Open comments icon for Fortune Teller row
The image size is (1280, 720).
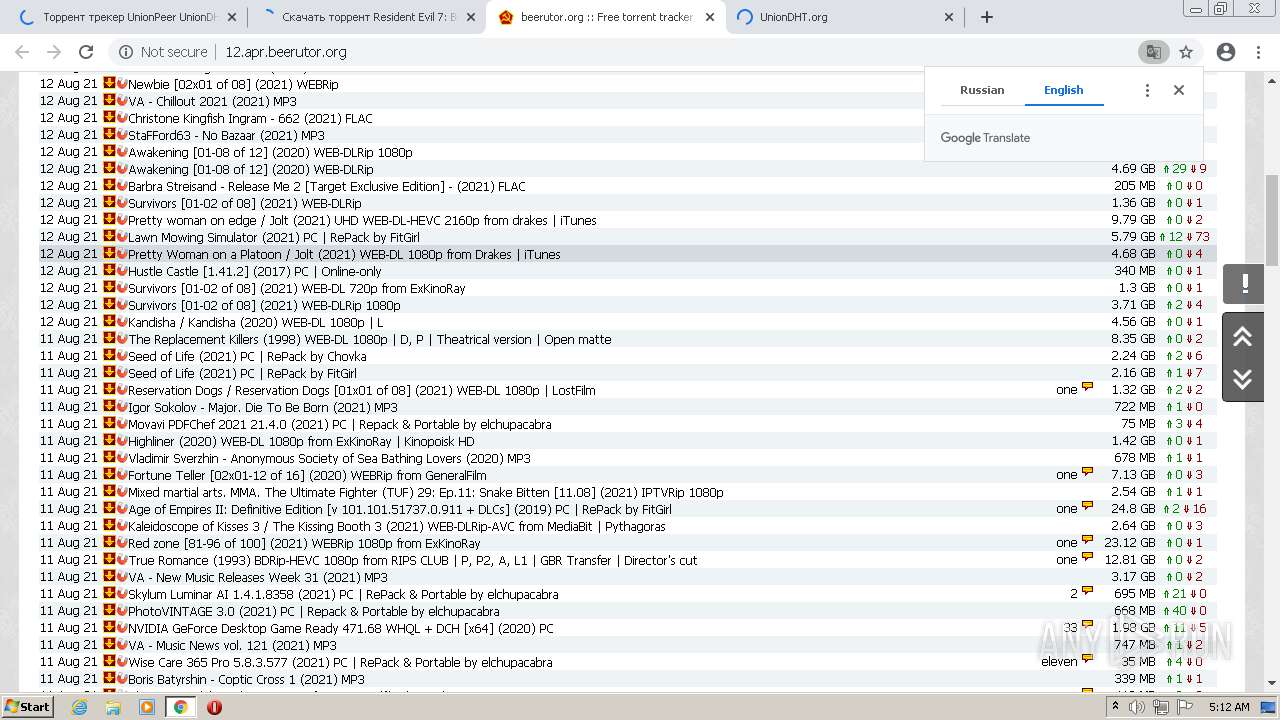point(1087,474)
